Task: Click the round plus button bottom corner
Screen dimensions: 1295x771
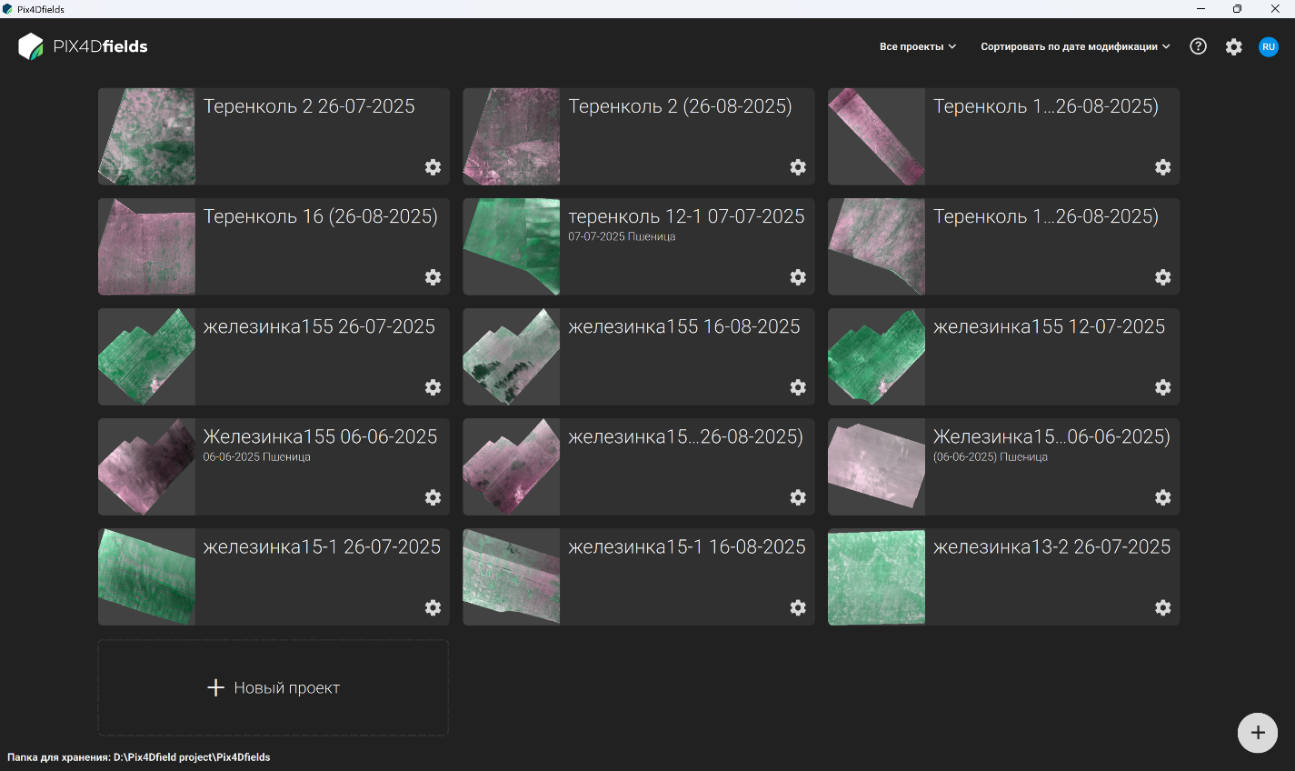Action: click(1258, 732)
